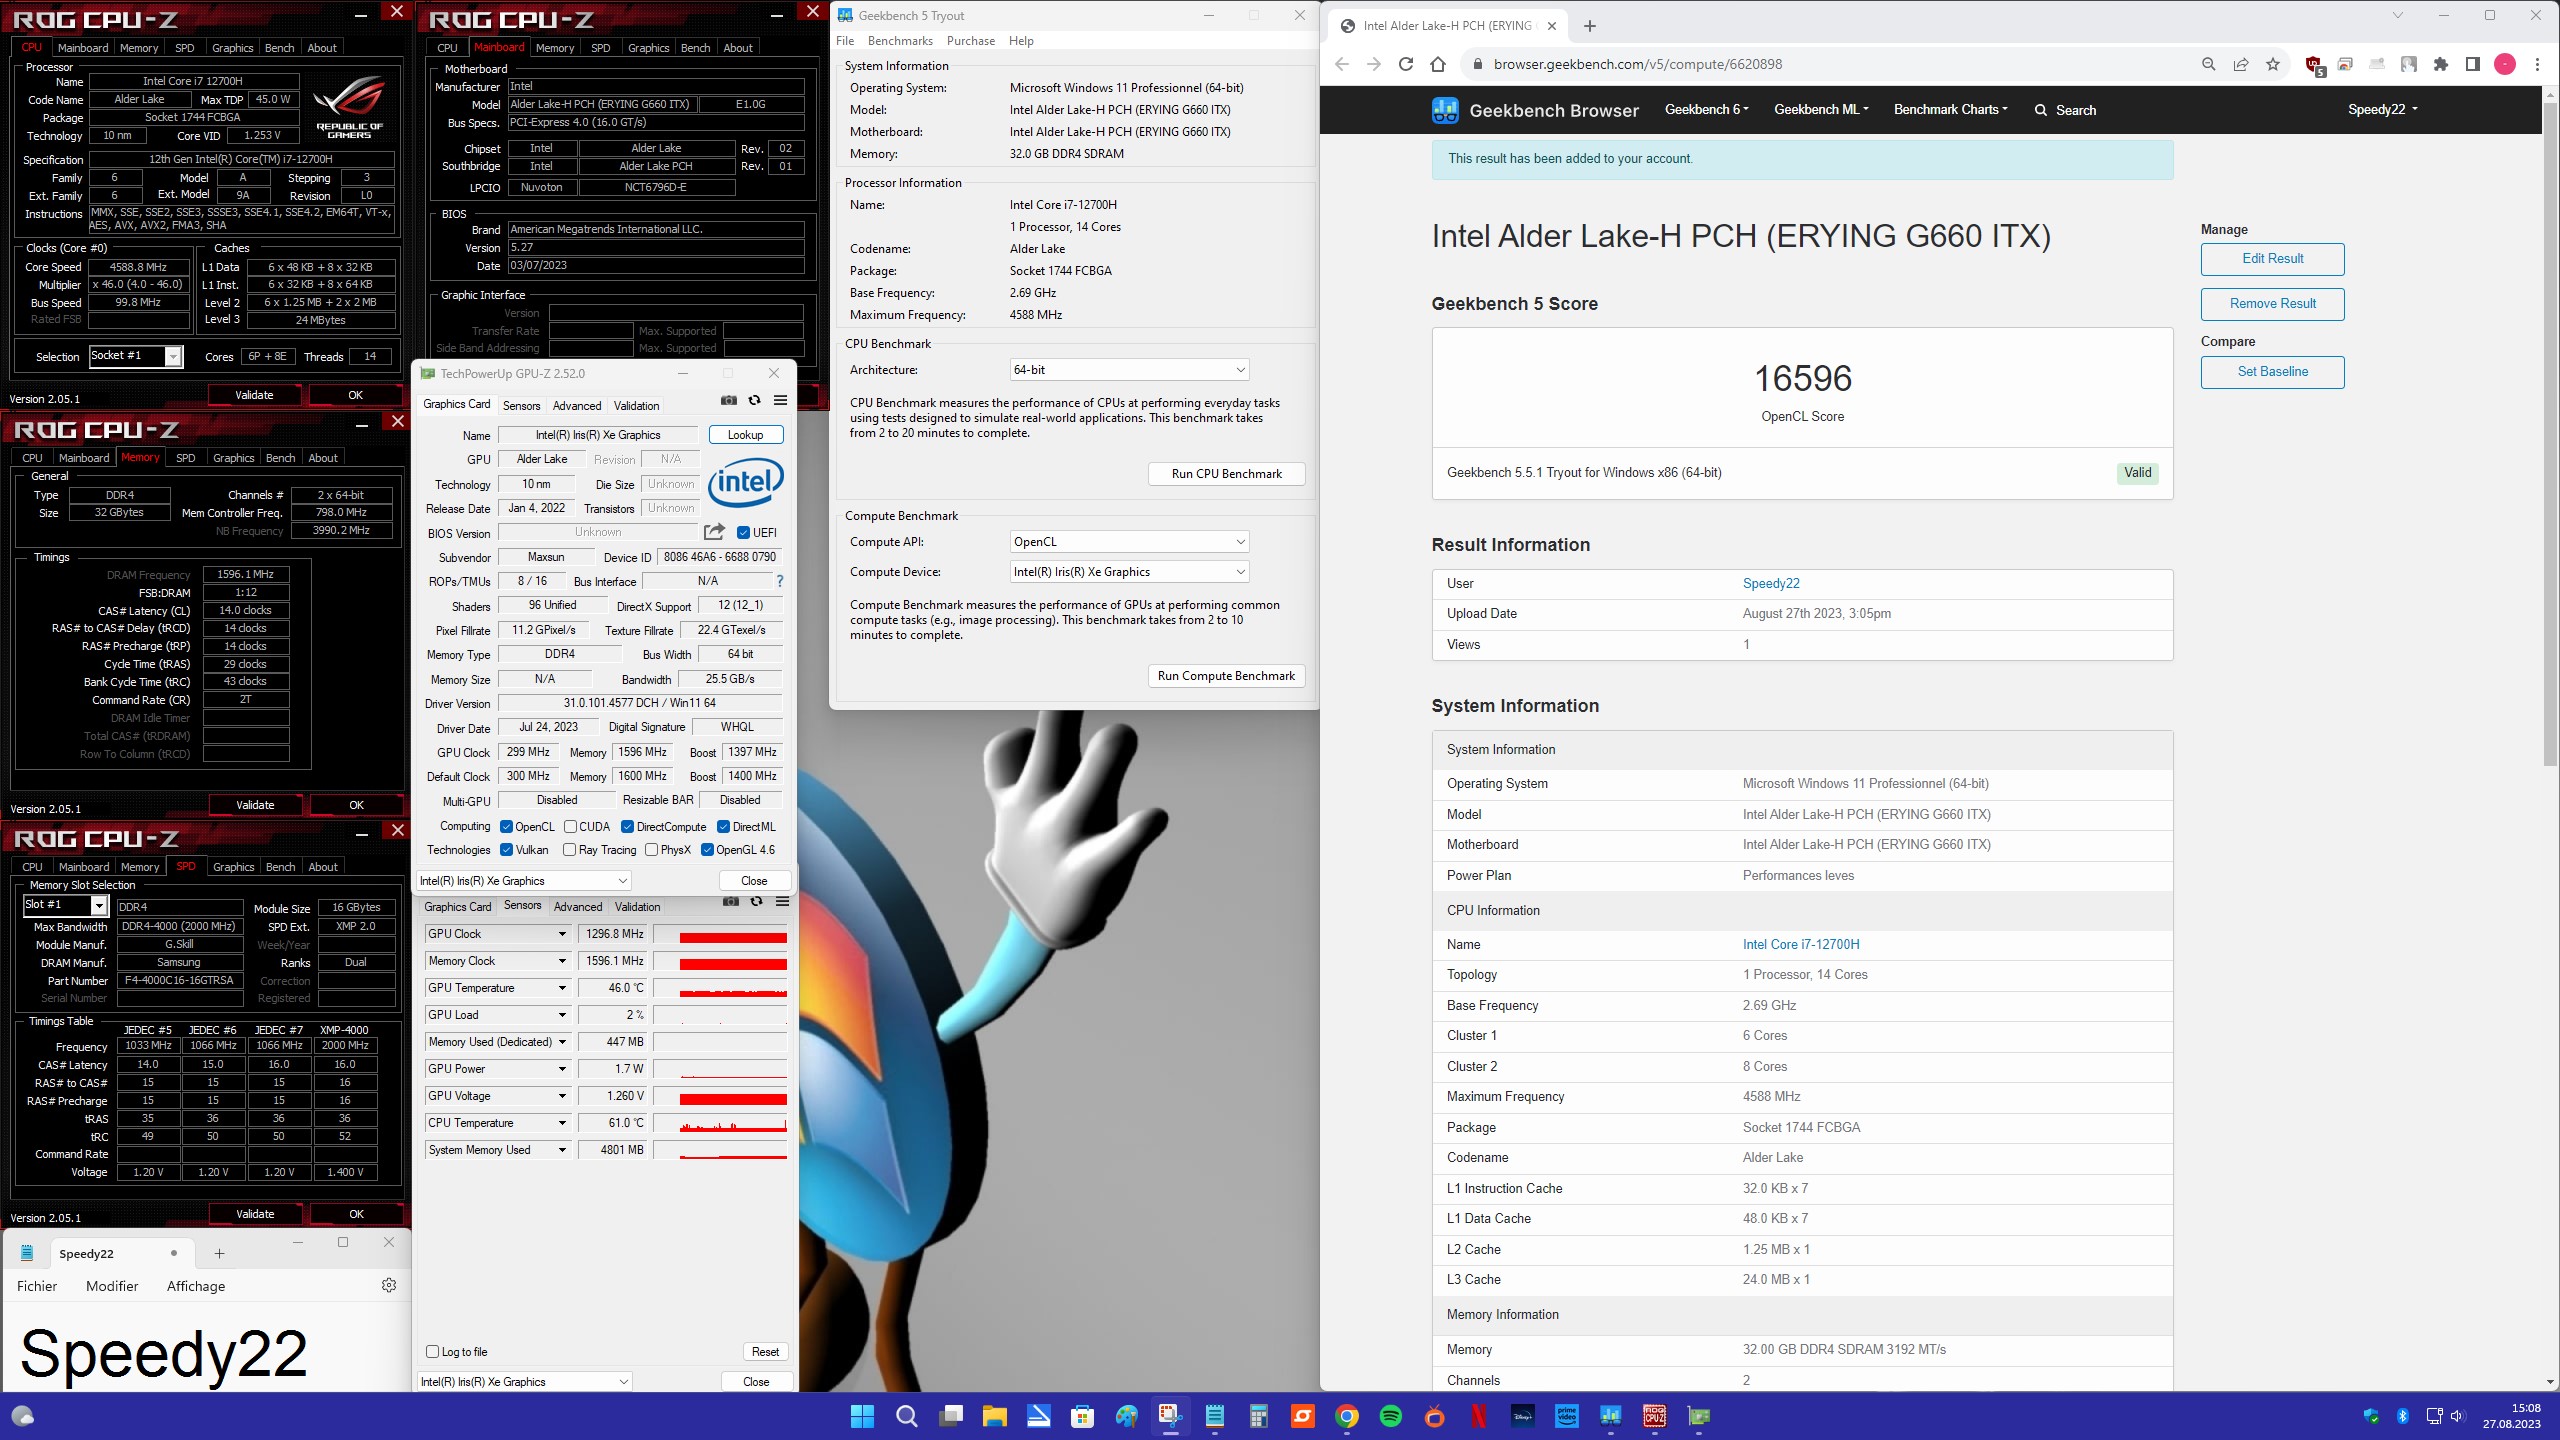Image resolution: width=2560 pixels, height=1440 pixels.
Task: Open the Slot #1 memory slot dropdown
Action: [x=65, y=905]
